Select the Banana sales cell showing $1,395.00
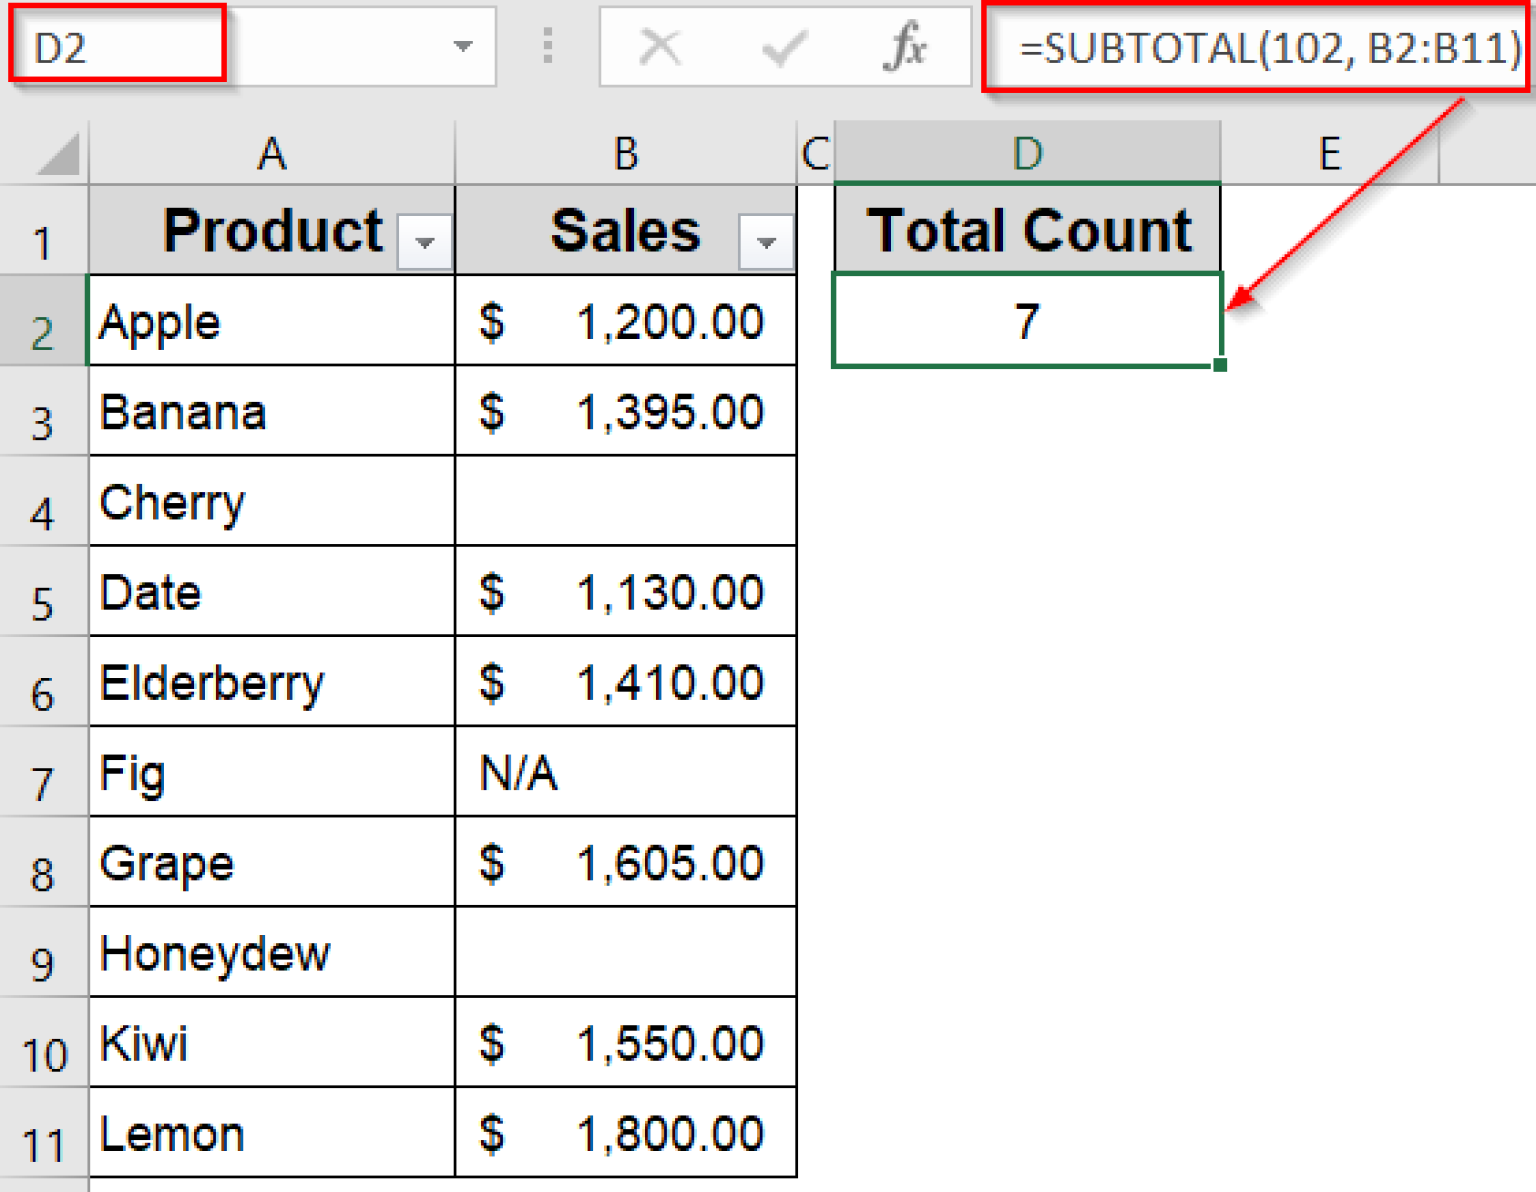1536x1192 pixels. coord(625,411)
